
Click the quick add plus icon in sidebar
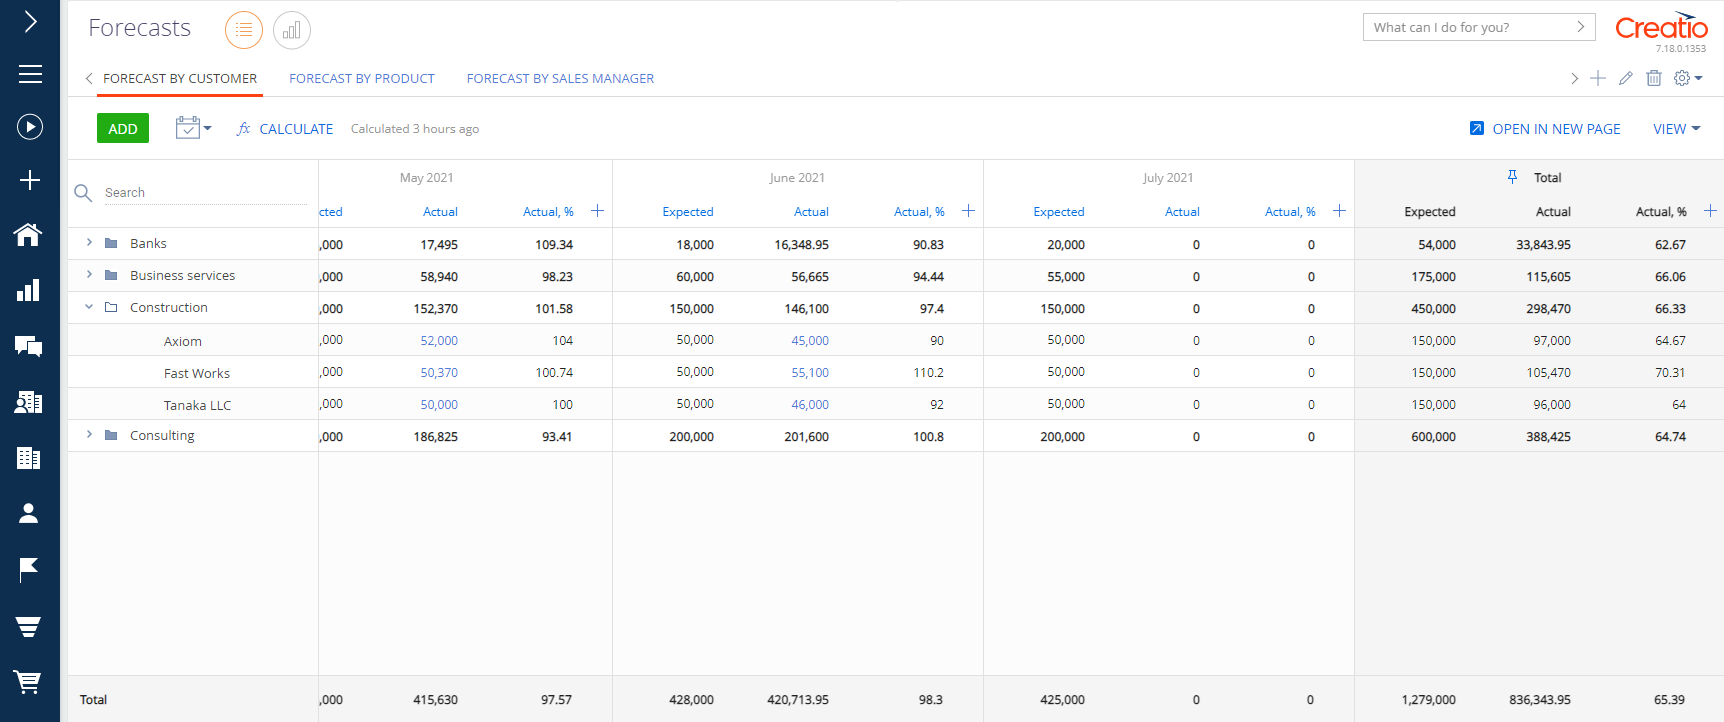point(30,180)
